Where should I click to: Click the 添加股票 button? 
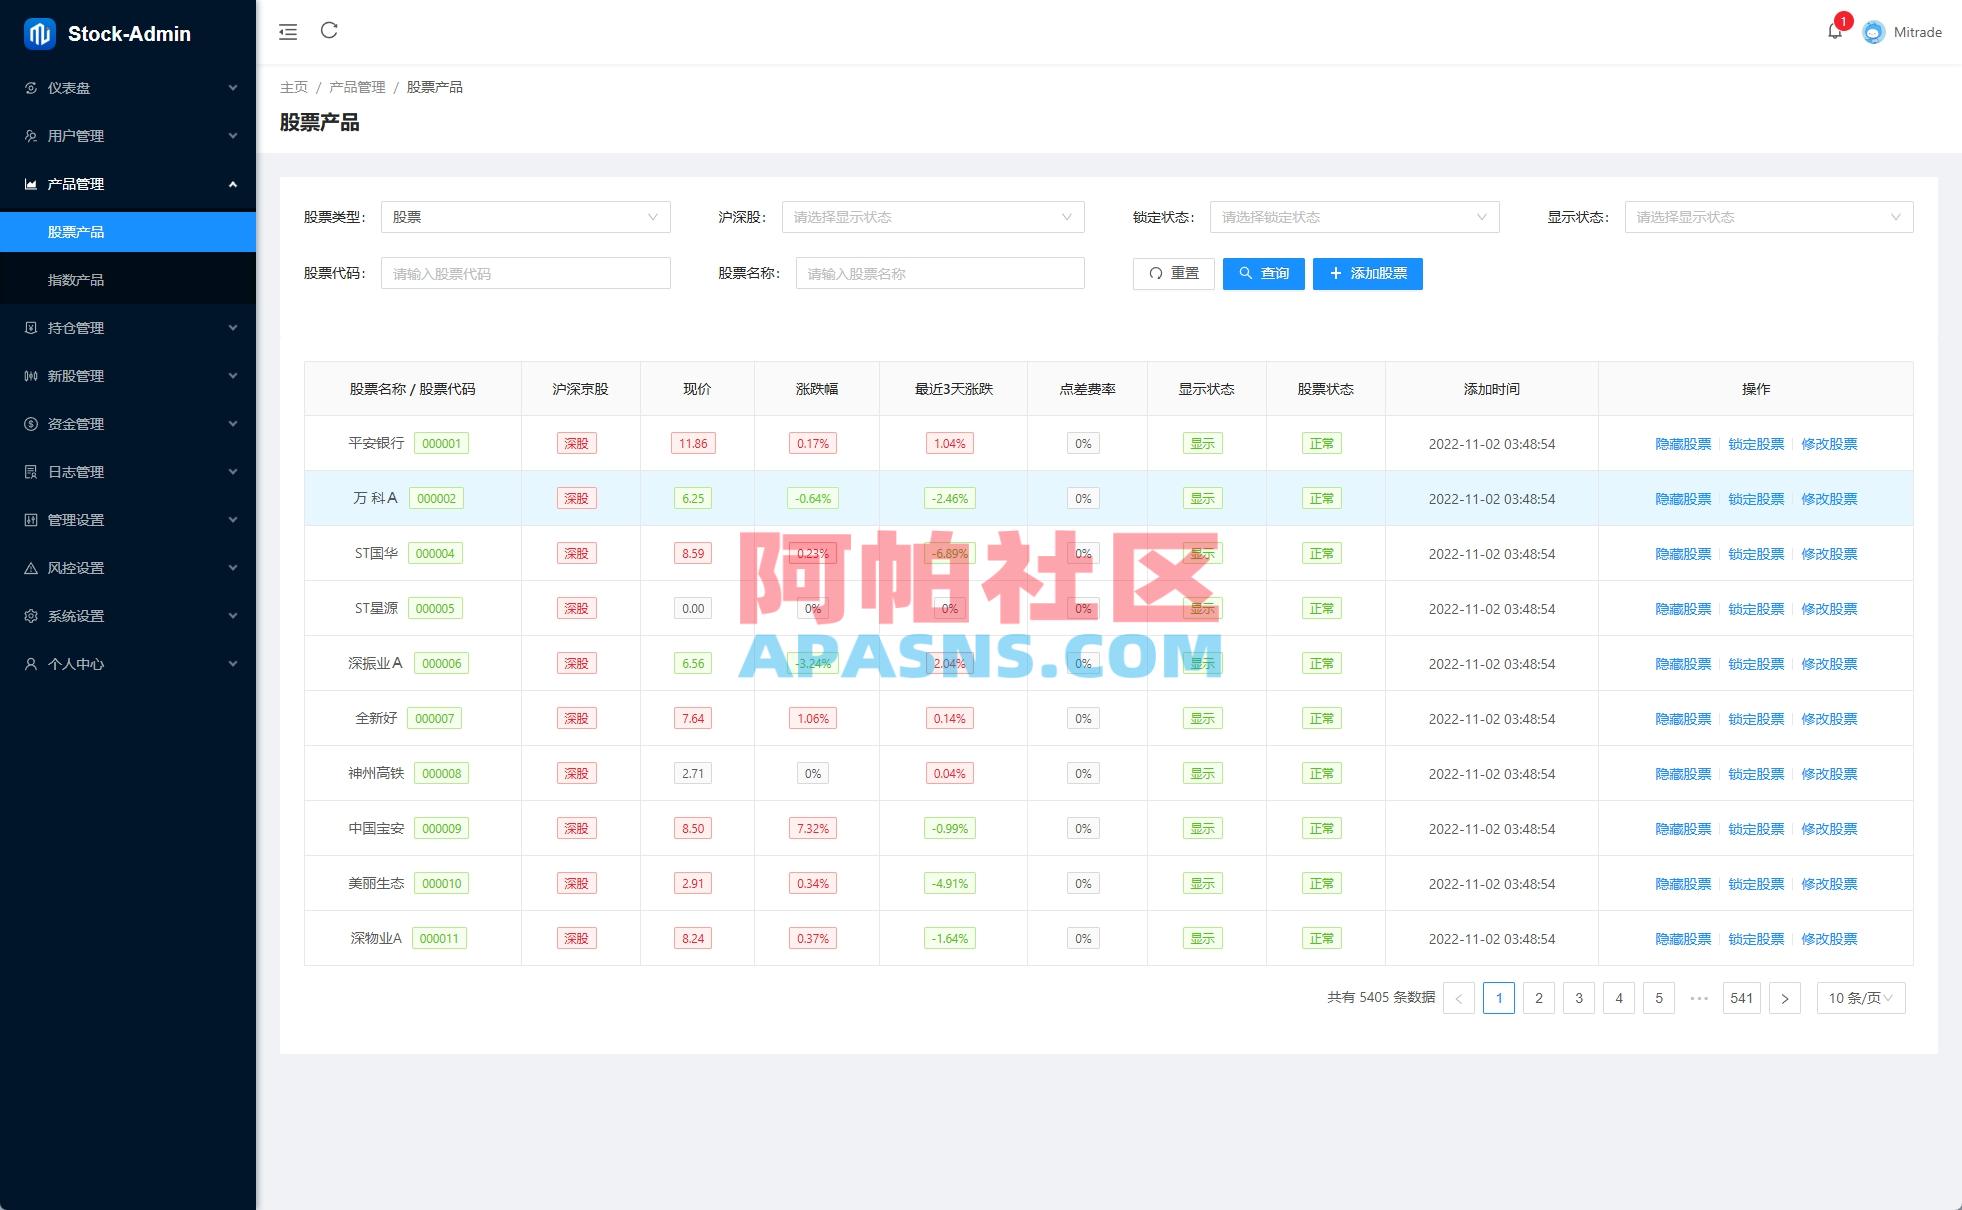1368,273
